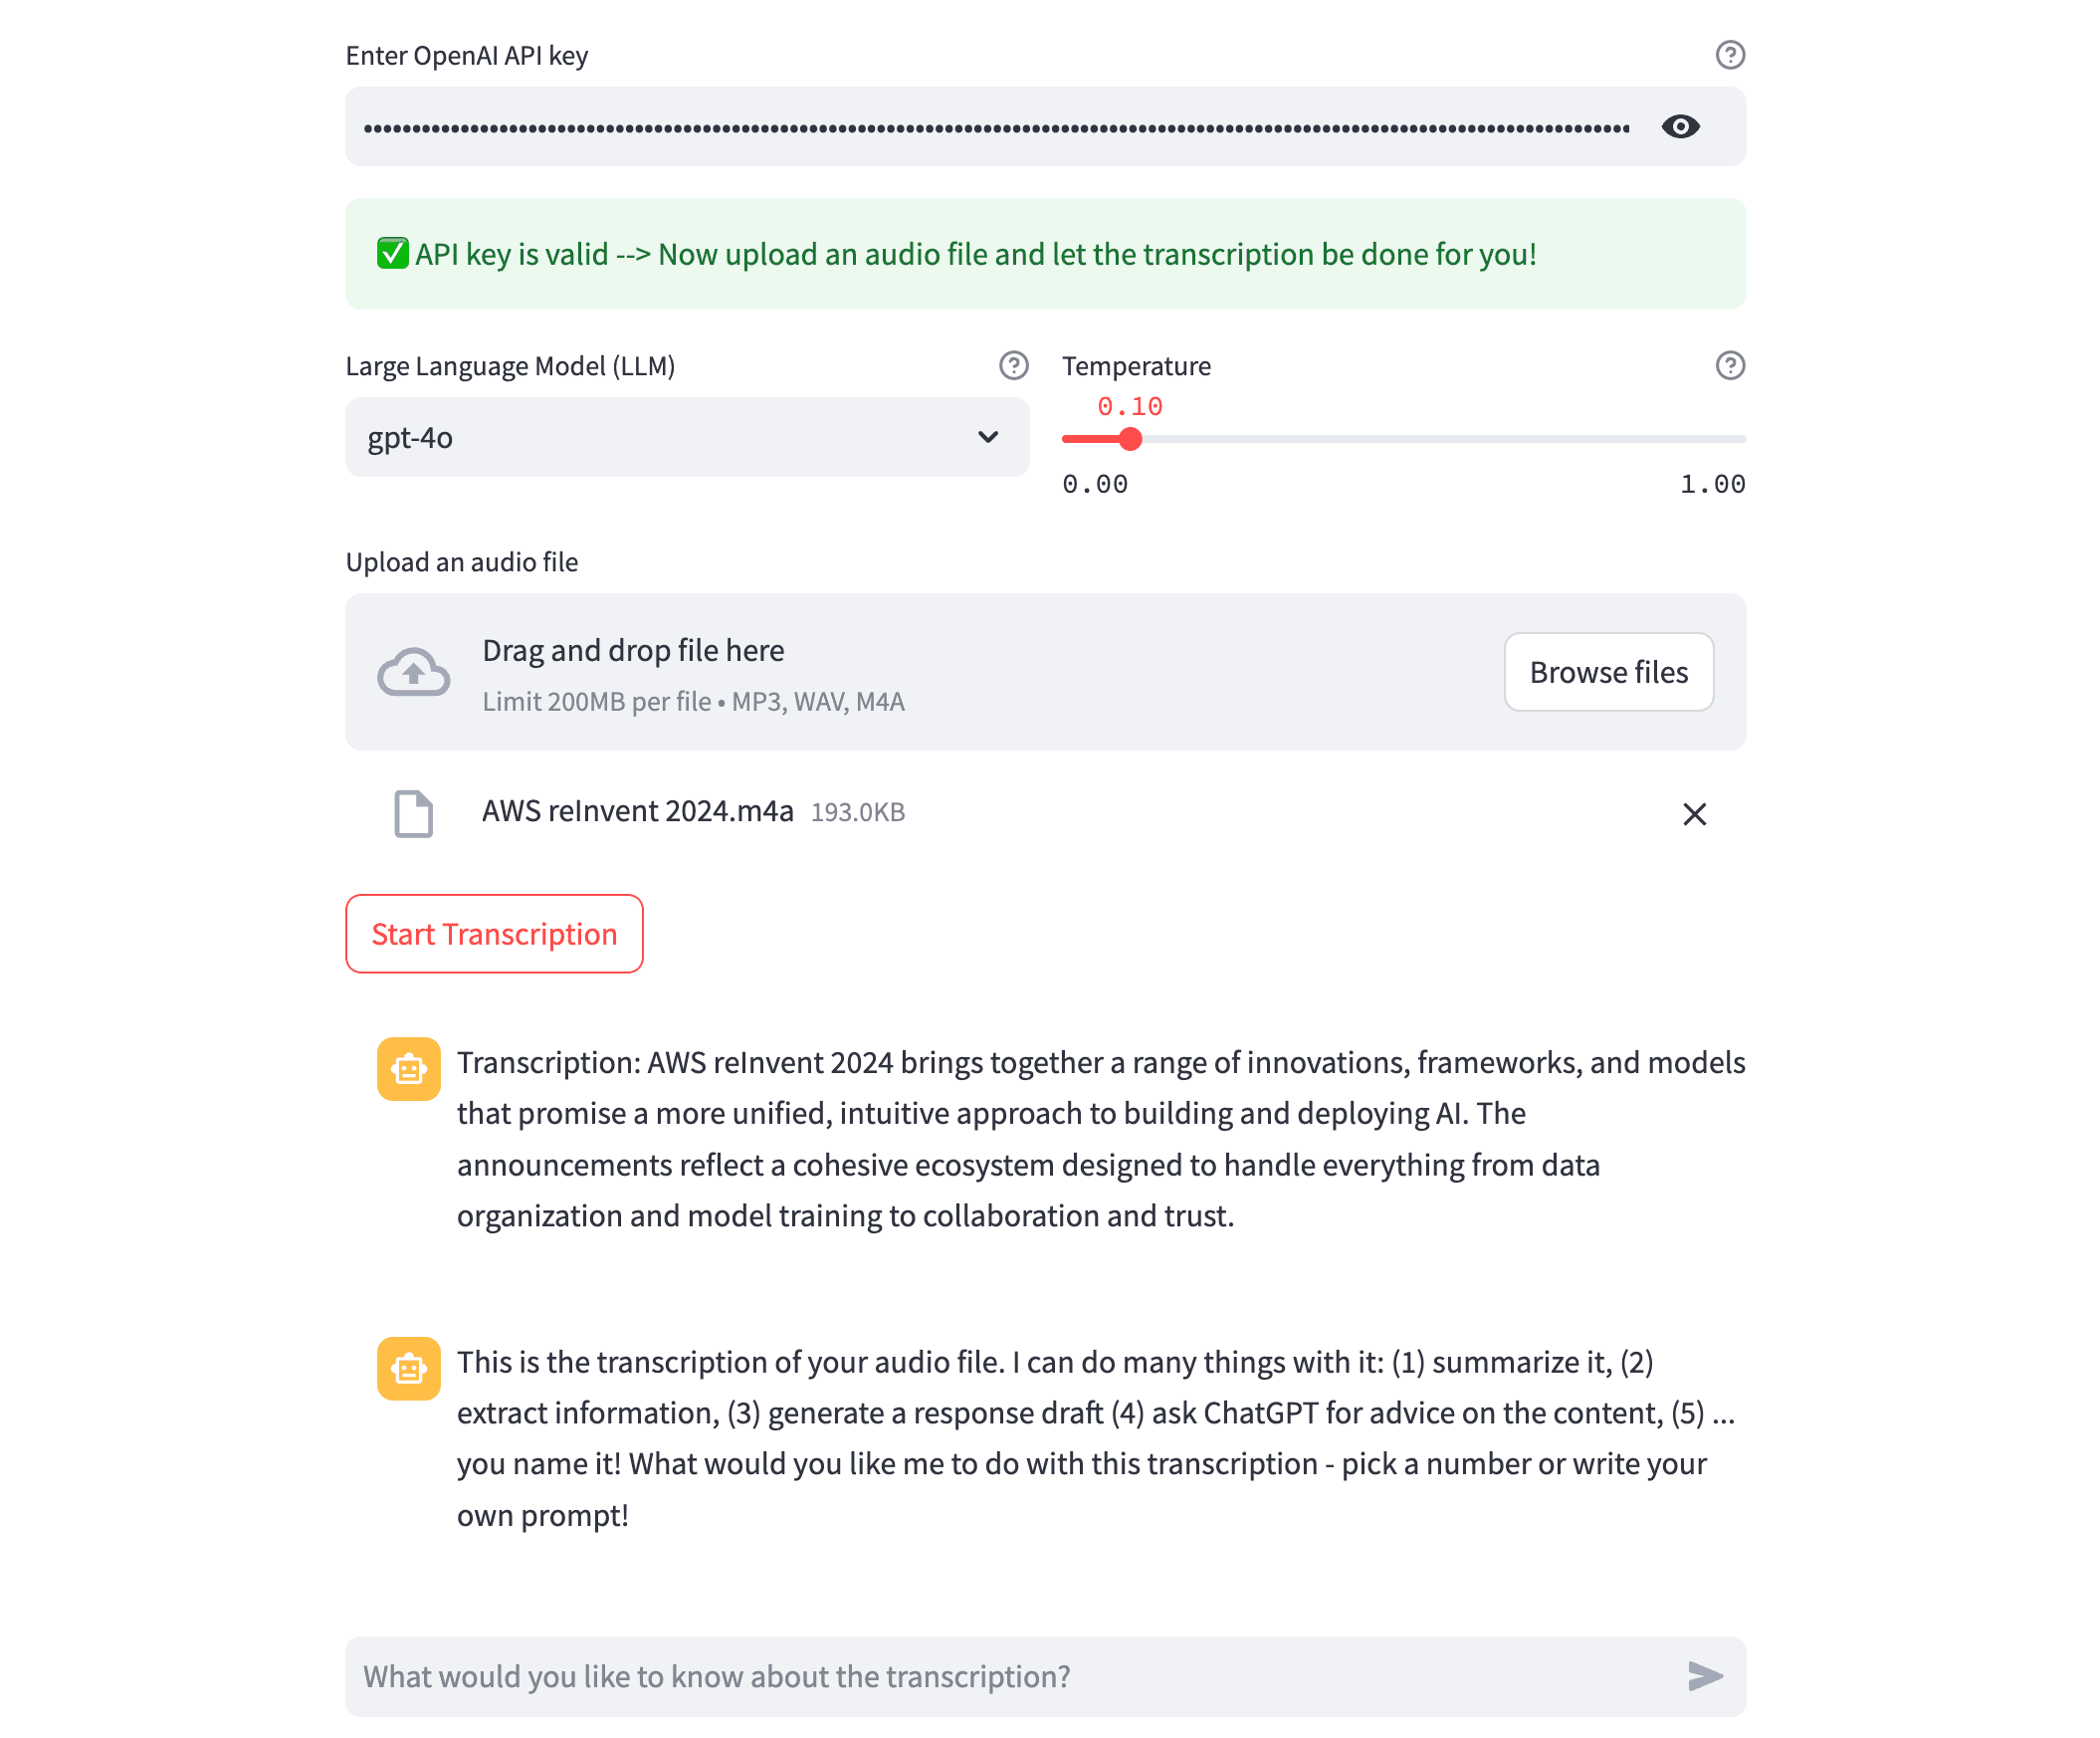
Task: Click the chat input about the transcription
Action: coord(1010,1676)
